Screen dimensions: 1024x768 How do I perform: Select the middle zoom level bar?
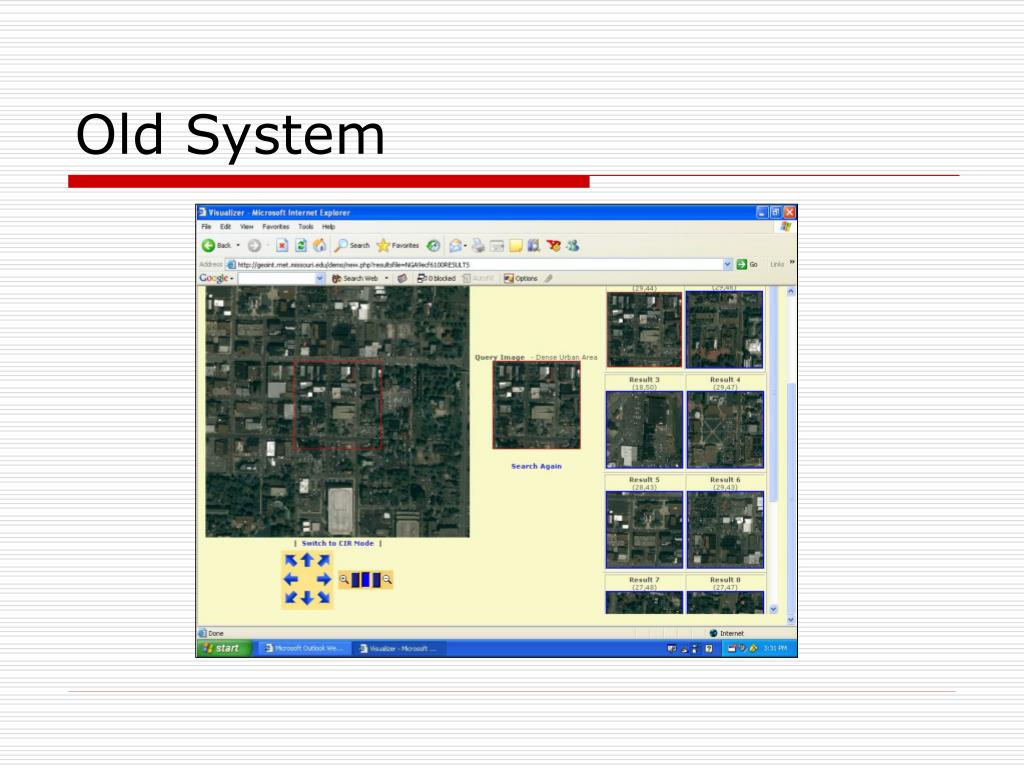(x=366, y=579)
